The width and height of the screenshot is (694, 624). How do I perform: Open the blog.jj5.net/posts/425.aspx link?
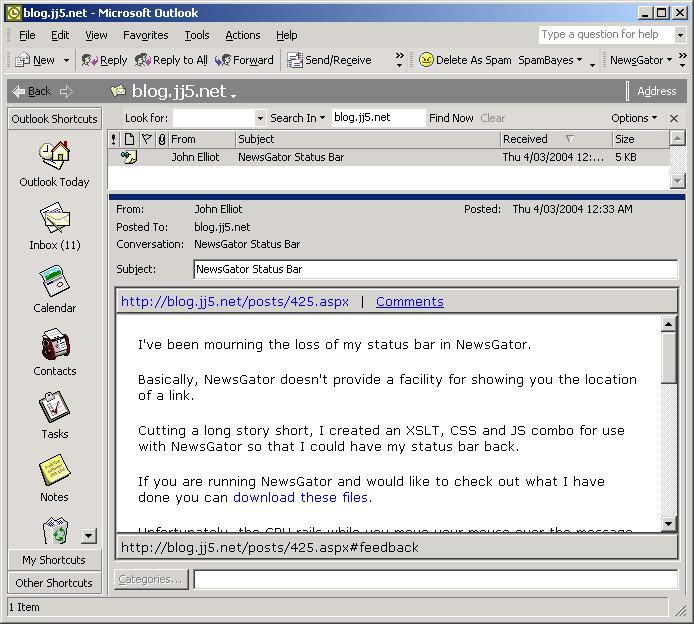pyautogui.click(x=235, y=301)
